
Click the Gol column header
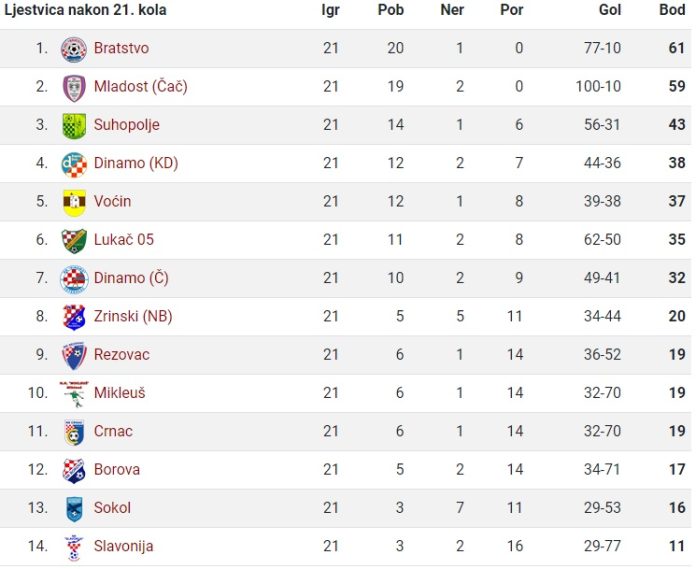(609, 10)
